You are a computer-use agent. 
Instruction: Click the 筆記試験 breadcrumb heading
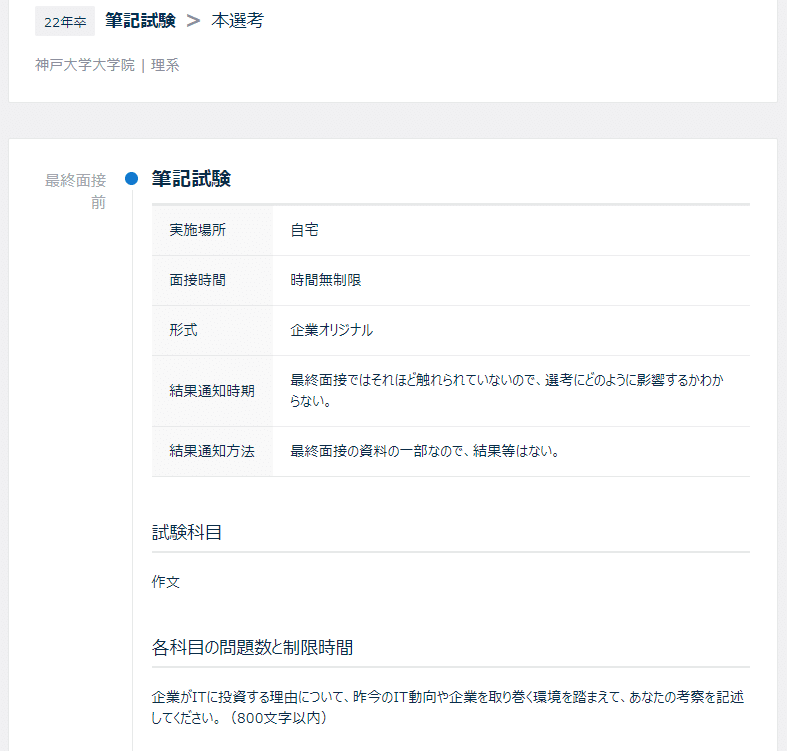click(x=140, y=21)
